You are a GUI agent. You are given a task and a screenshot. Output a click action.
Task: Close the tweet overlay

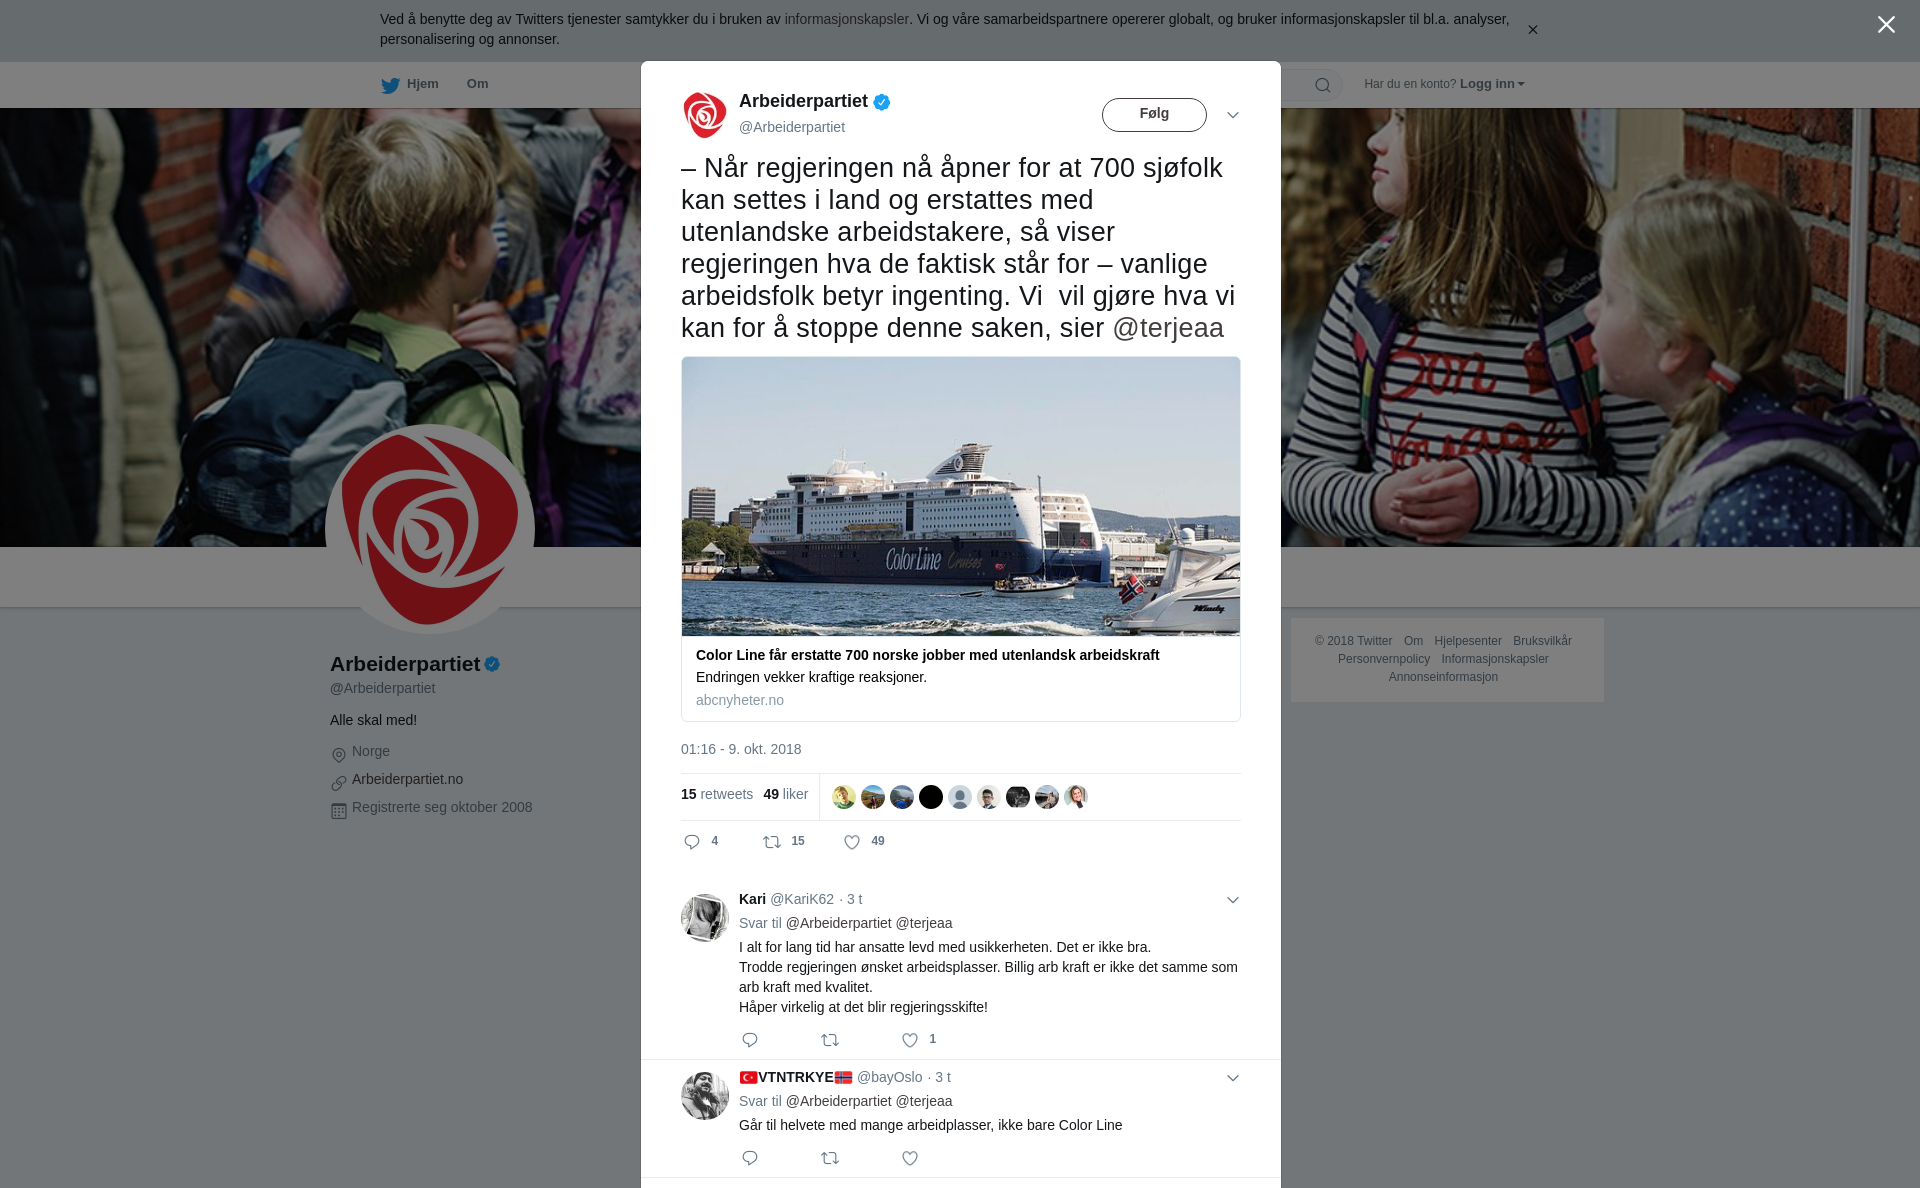1886,24
